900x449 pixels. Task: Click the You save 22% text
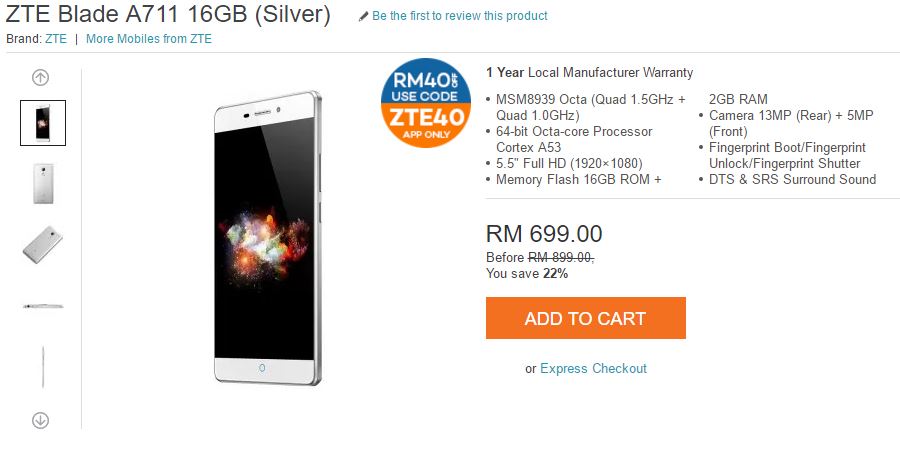527,274
